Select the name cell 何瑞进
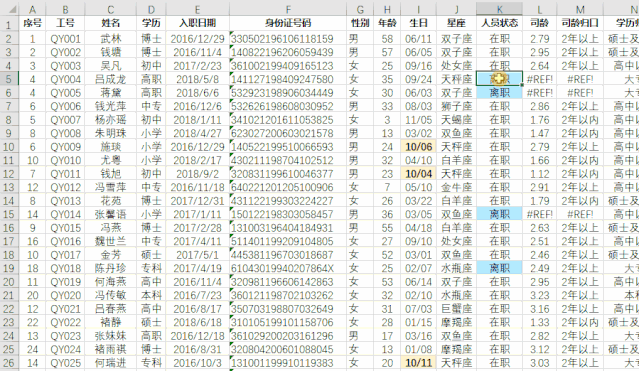The width and height of the screenshot is (639, 371). (x=110, y=362)
